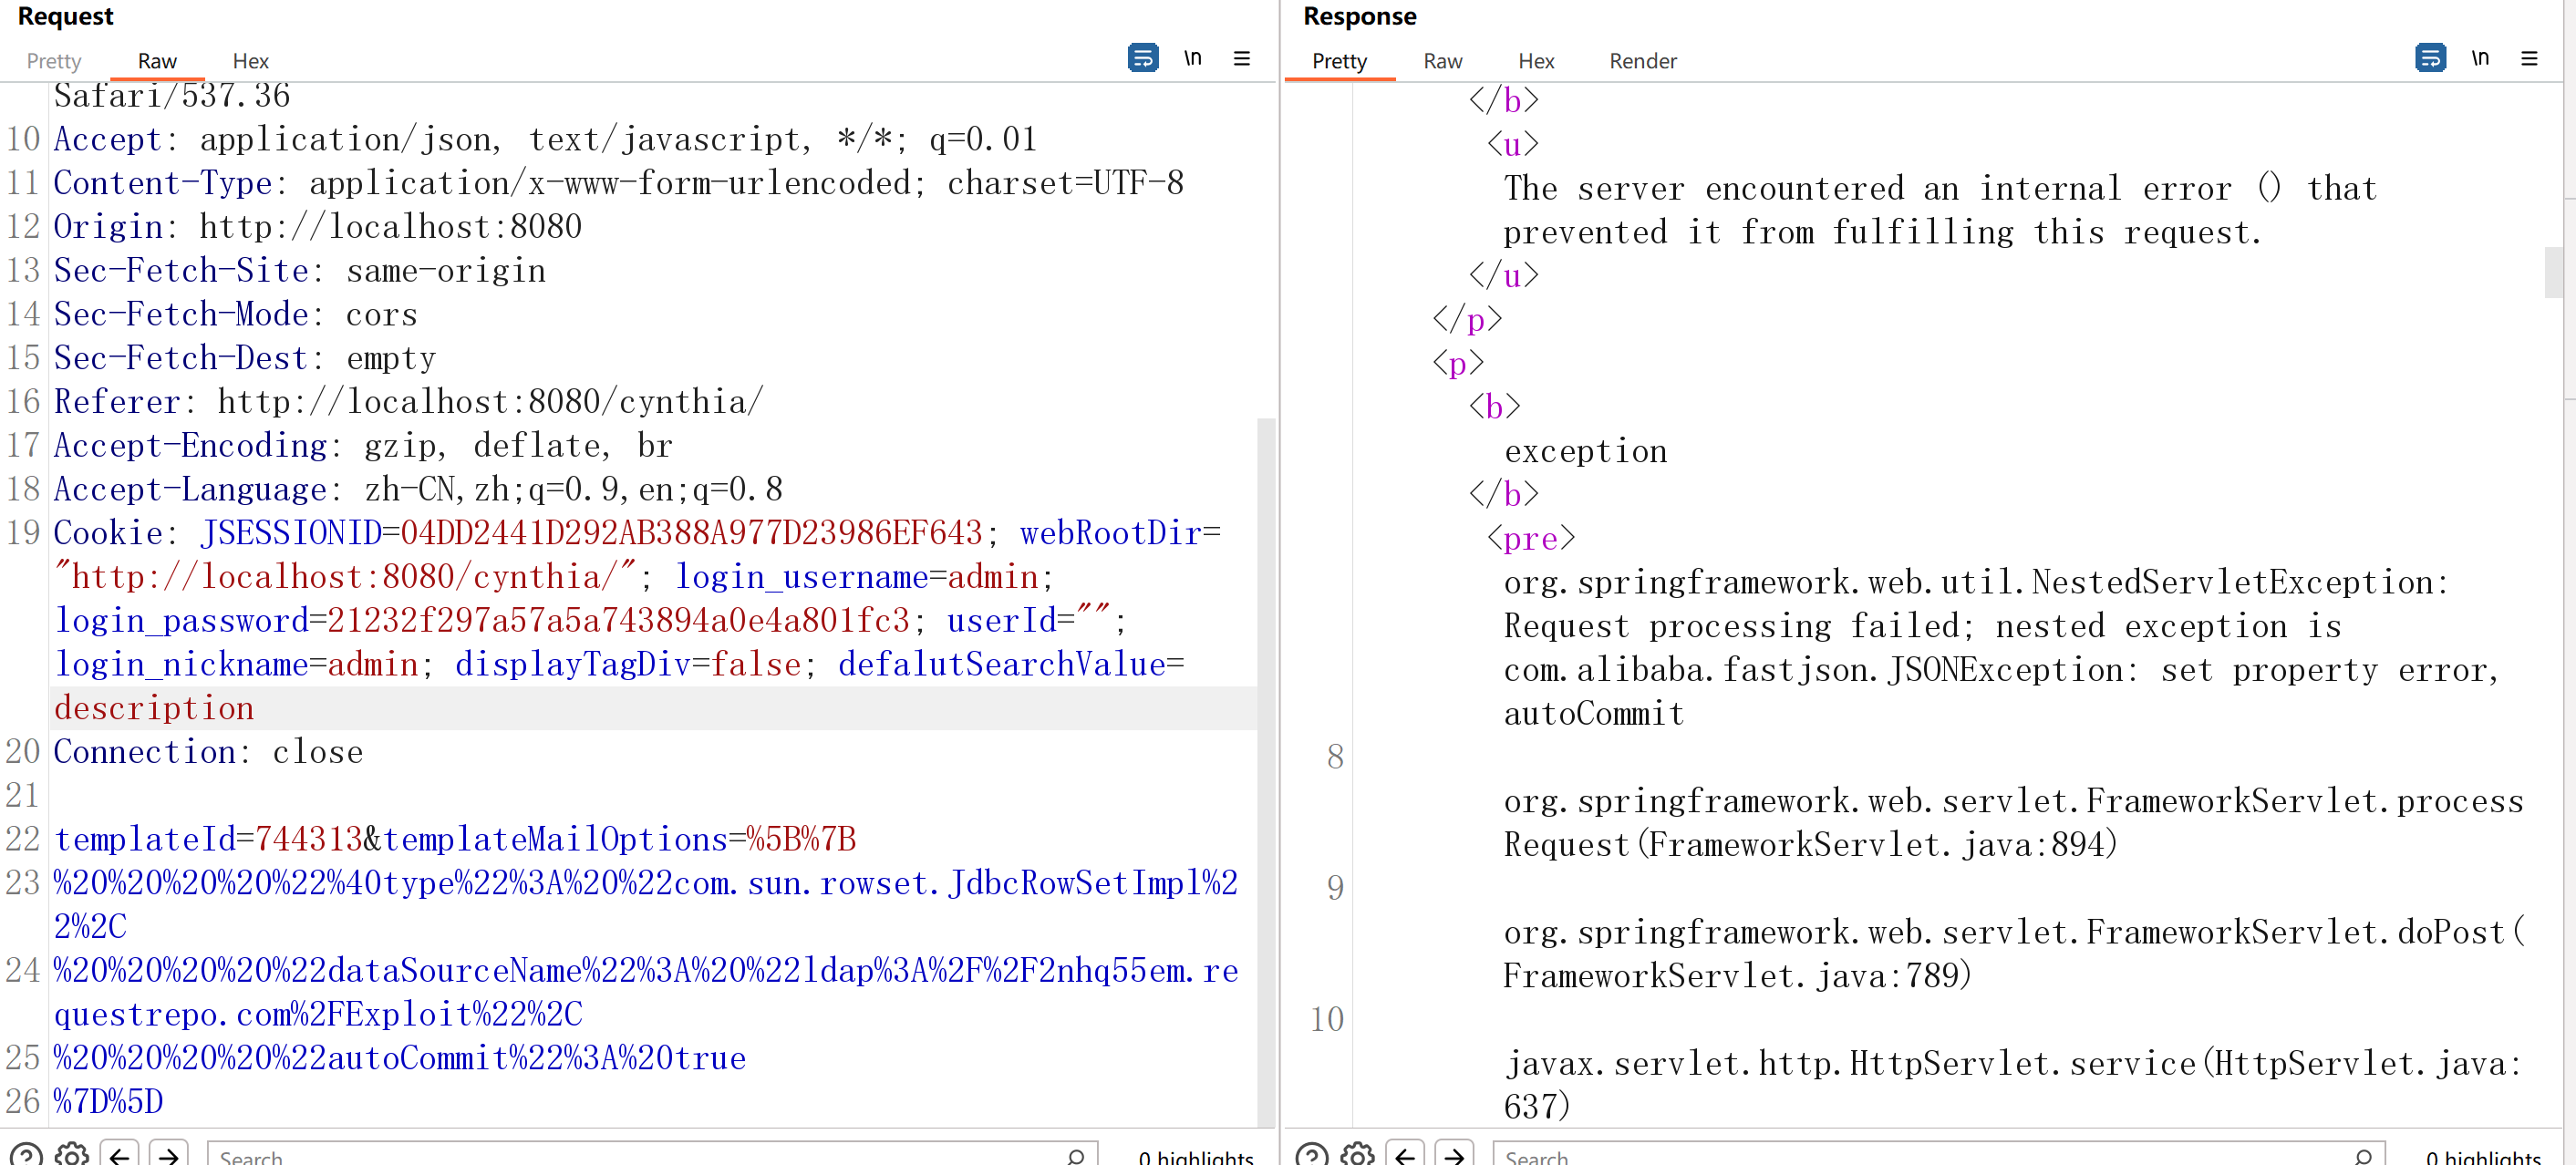Click the Request search input field

click(640, 1156)
